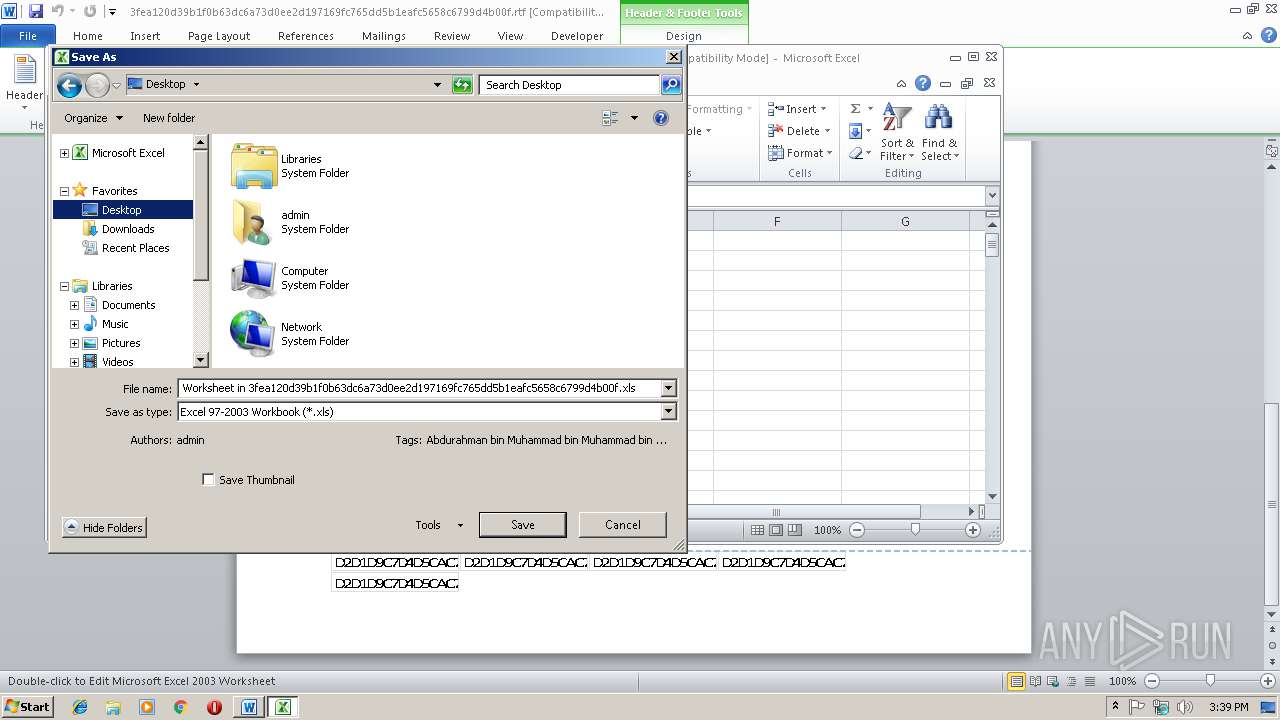Click the Back arrow in Save As dialog
Screen dimensions: 1280x720
tap(69, 85)
